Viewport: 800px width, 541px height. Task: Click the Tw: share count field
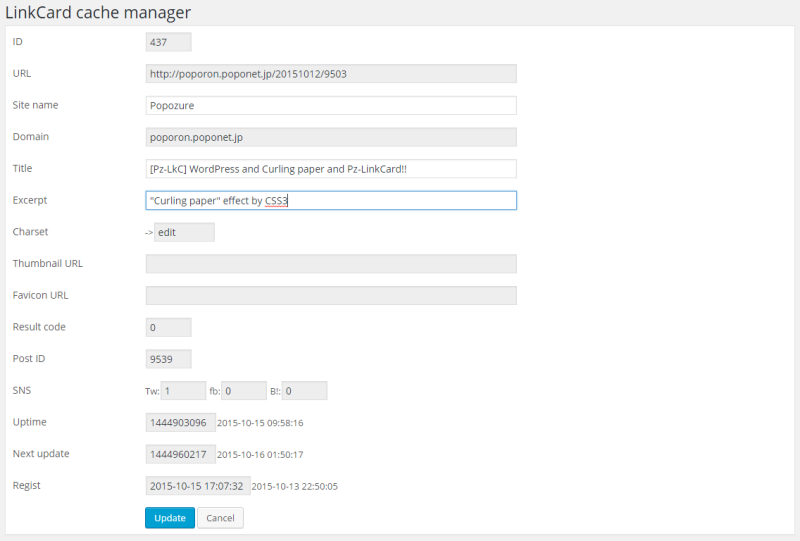[x=184, y=391]
